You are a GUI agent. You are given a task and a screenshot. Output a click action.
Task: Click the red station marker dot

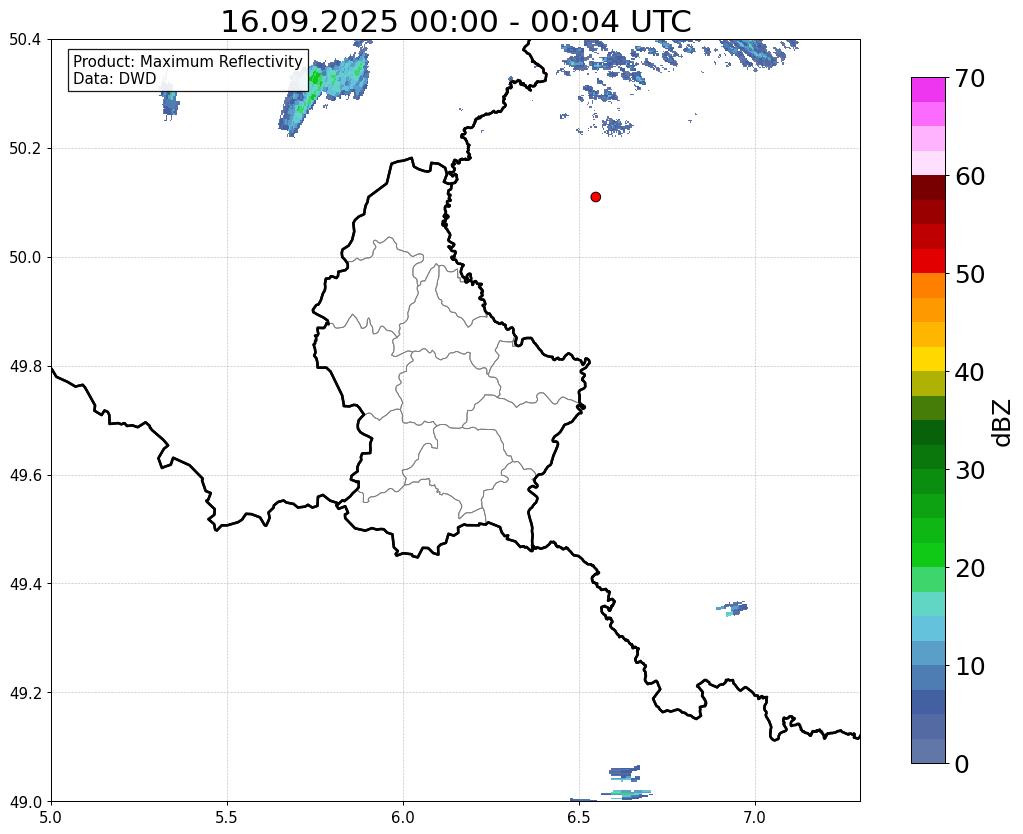pyautogui.click(x=595, y=196)
